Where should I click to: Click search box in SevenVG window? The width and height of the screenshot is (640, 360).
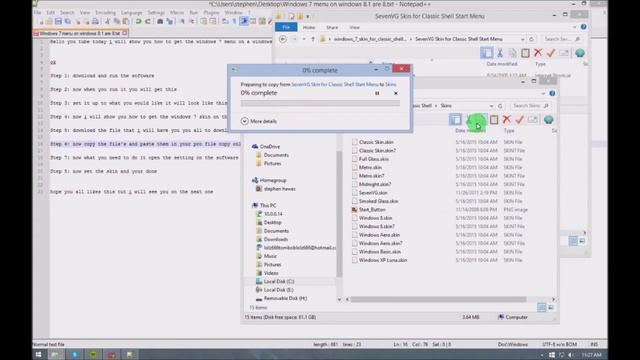[562, 39]
